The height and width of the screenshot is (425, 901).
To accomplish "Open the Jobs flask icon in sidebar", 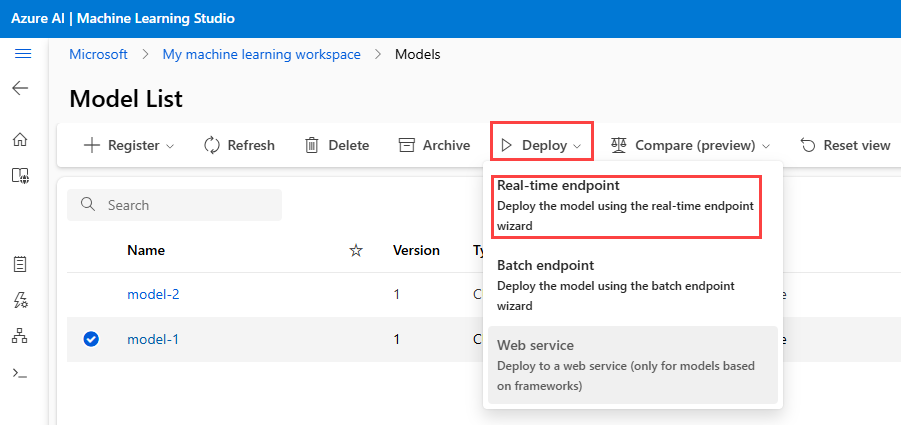I will coord(20,300).
